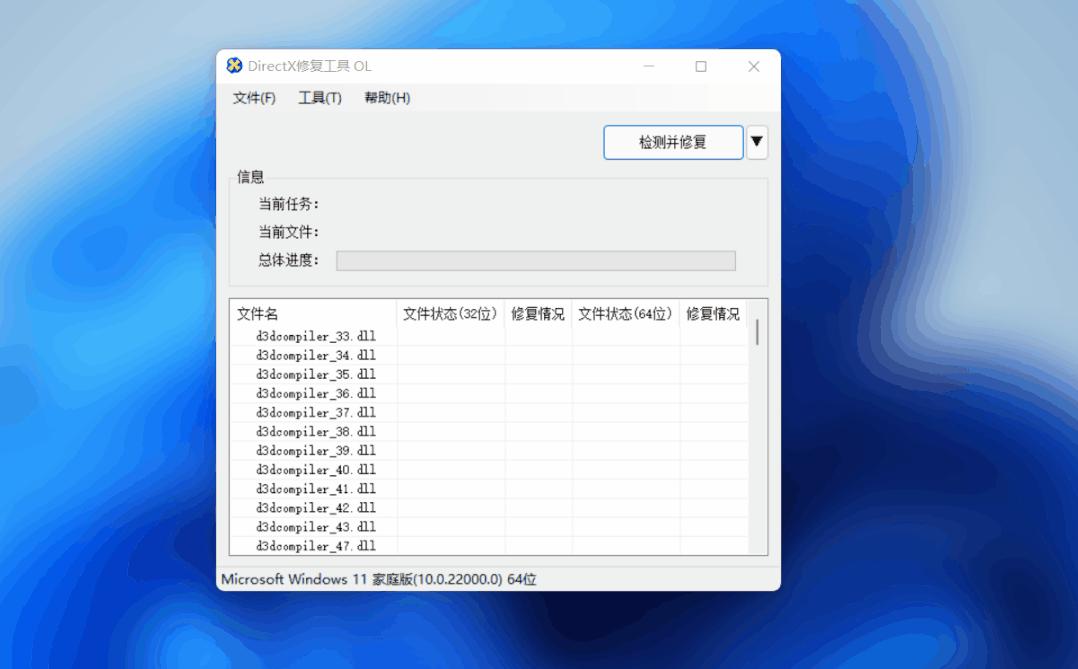Select row d3dcompiler_39.dll
Viewport: 1078px width, 669px height.
tap(488, 451)
